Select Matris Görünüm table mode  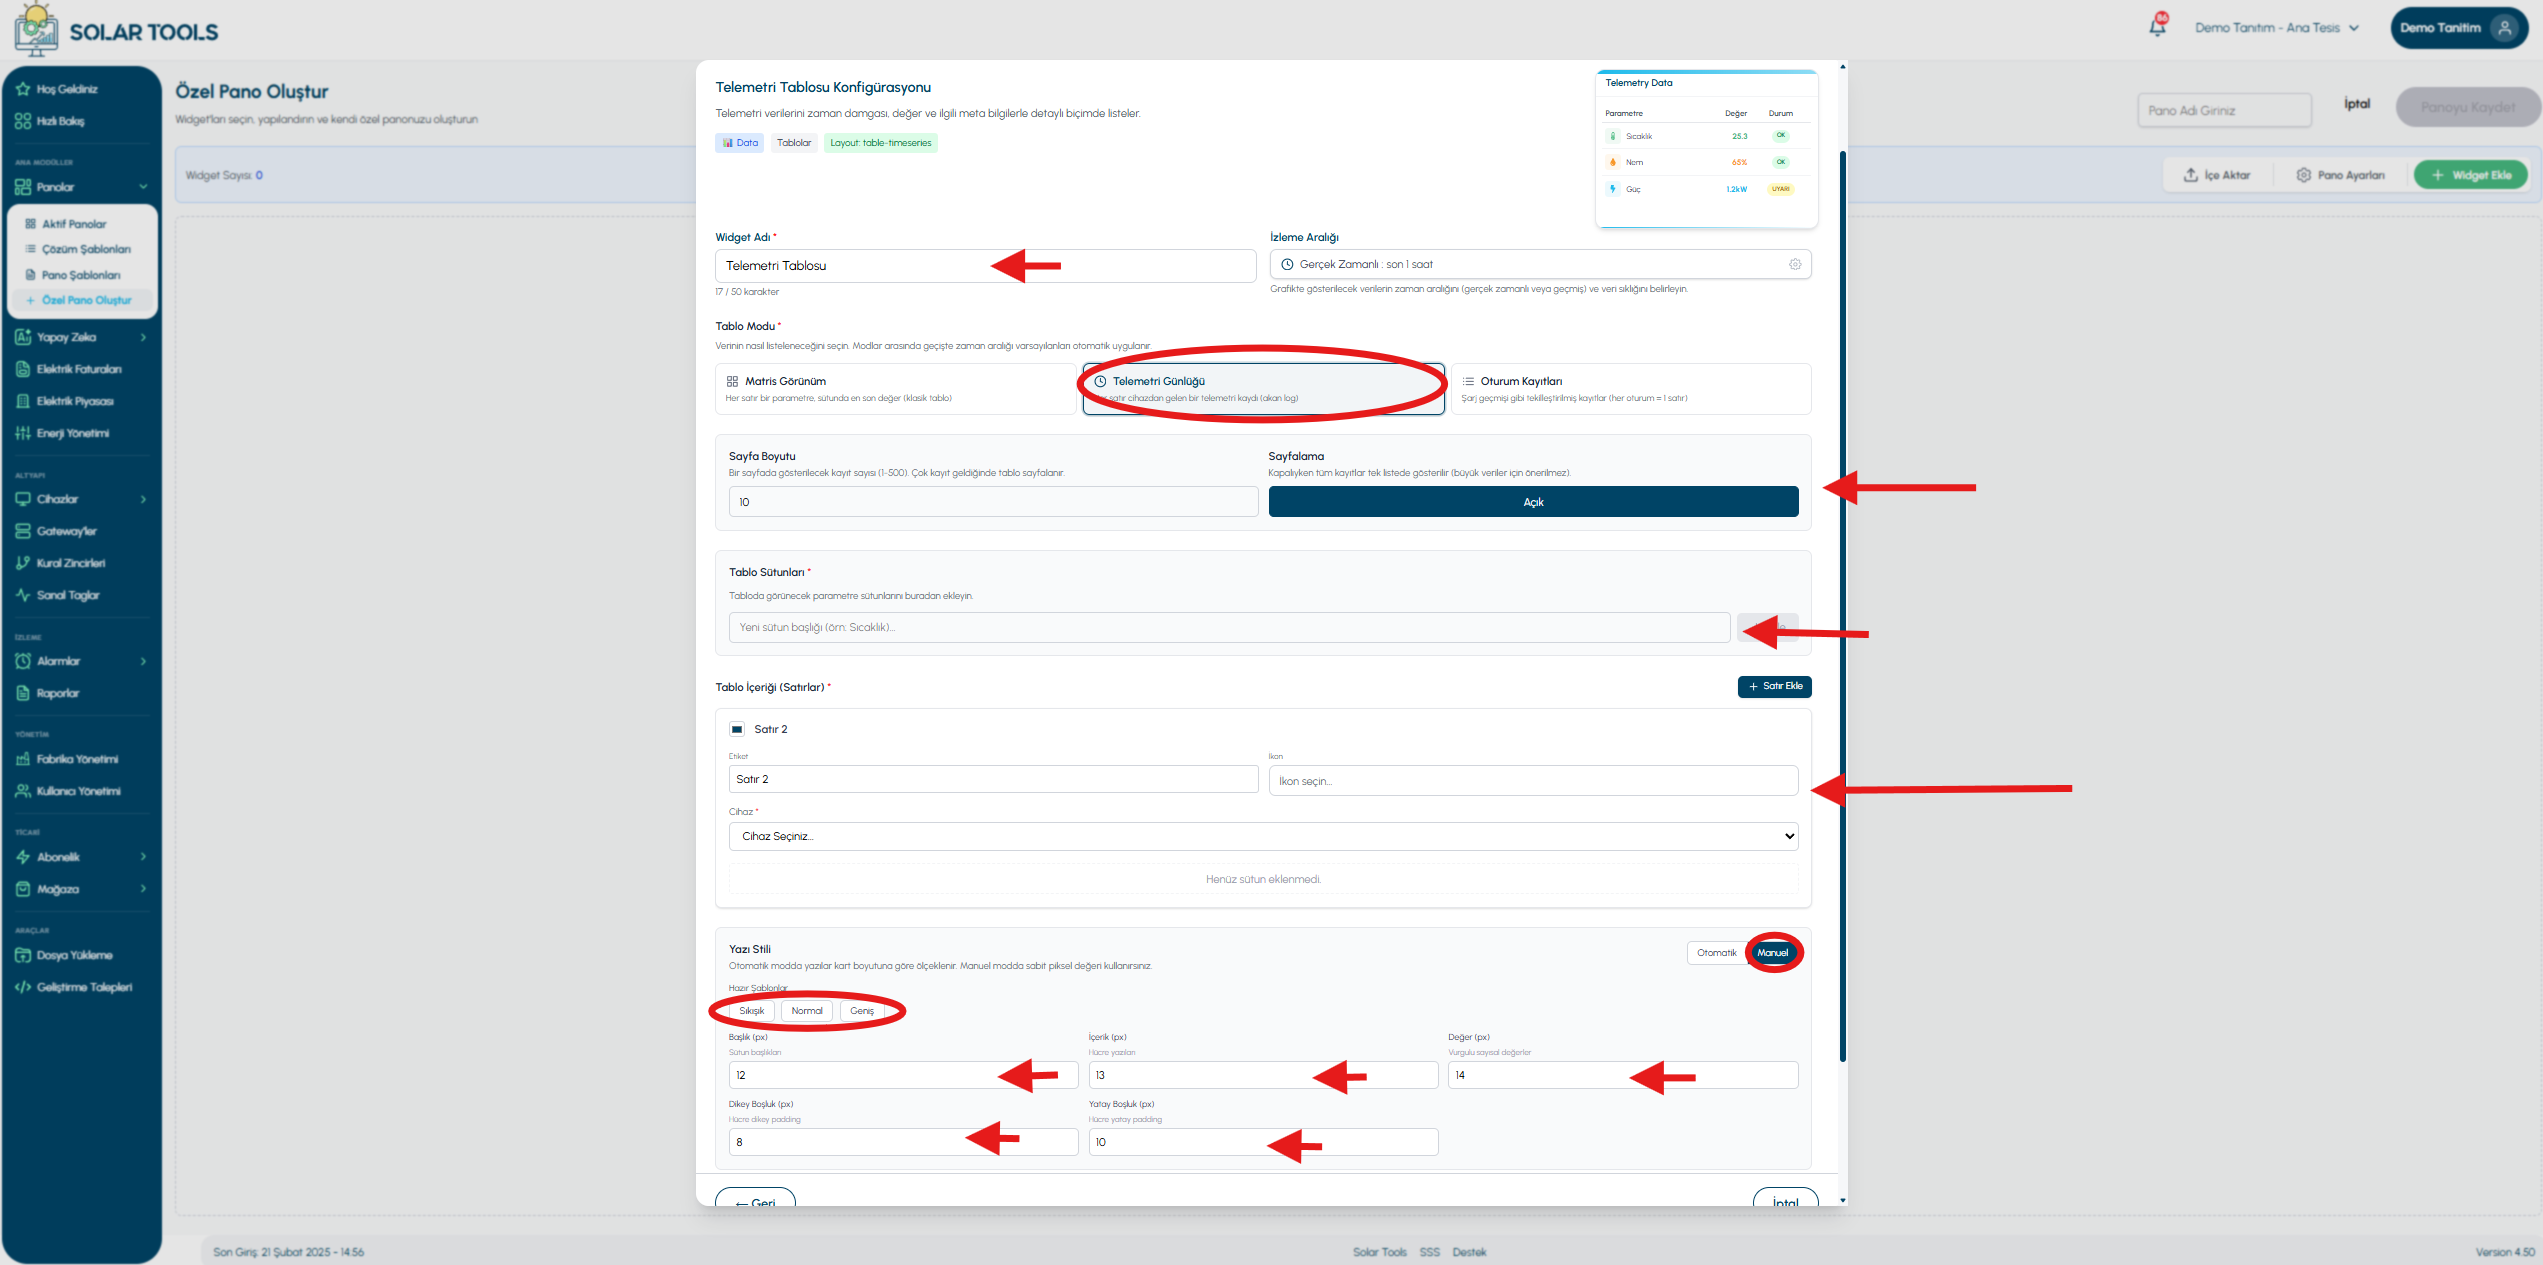click(x=895, y=389)
